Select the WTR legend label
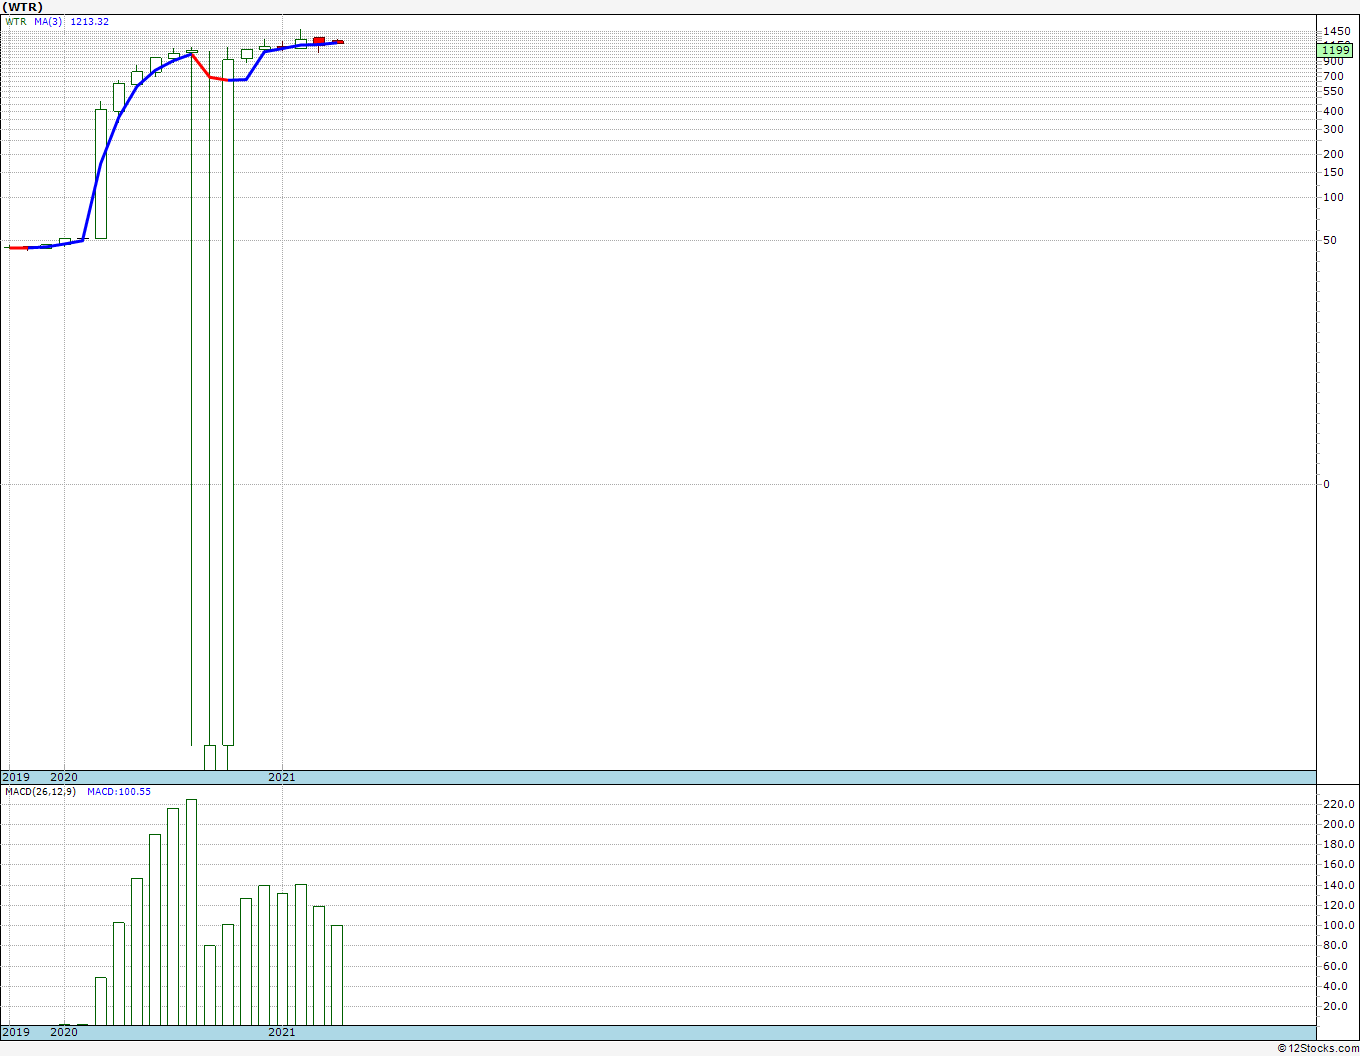Image resolution: width=1360 pixels, height=1056 pixels. tap(16, 22)
